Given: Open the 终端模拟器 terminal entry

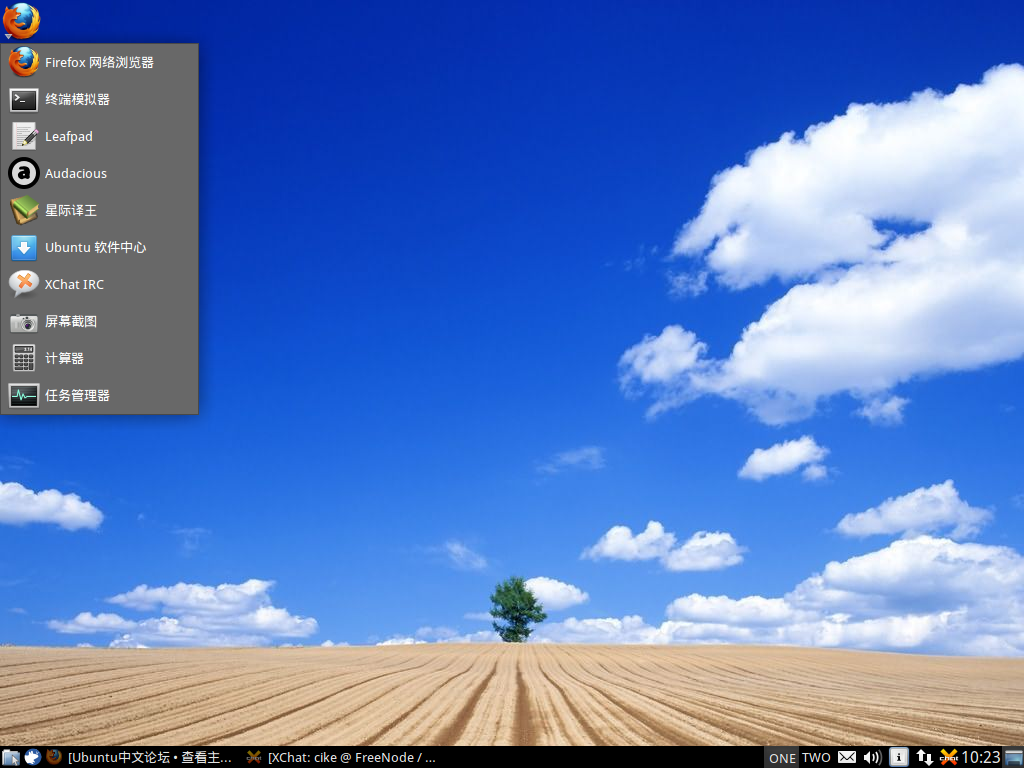Looking at the screenshot, I should tap(99, 100).
